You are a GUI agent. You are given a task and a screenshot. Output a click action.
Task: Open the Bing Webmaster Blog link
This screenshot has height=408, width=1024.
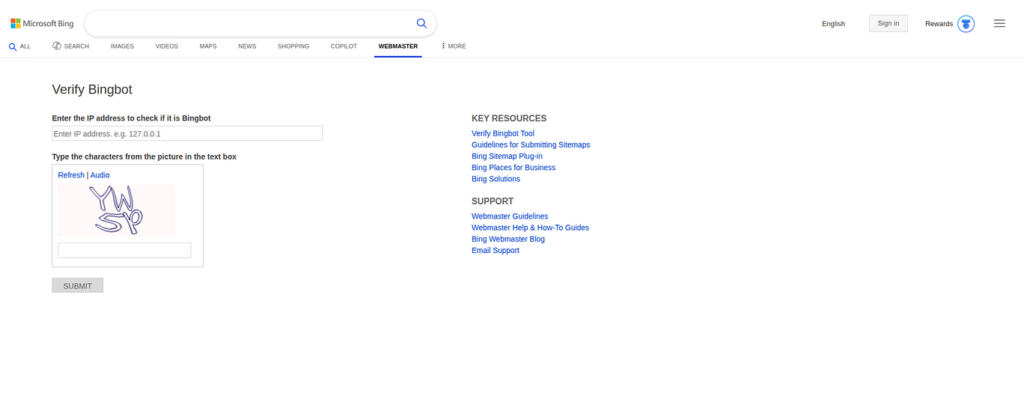(x=508, y=239)
